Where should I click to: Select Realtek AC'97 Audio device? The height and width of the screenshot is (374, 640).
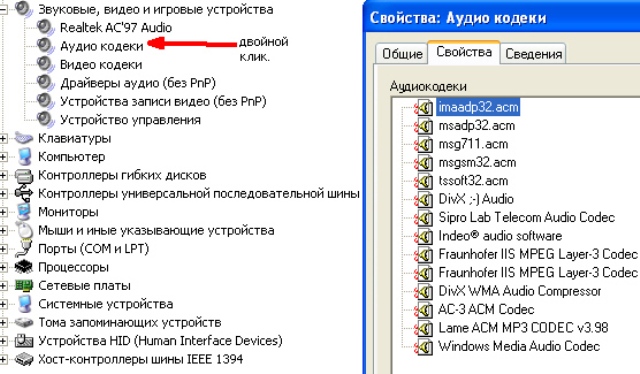tap(116, 28)
